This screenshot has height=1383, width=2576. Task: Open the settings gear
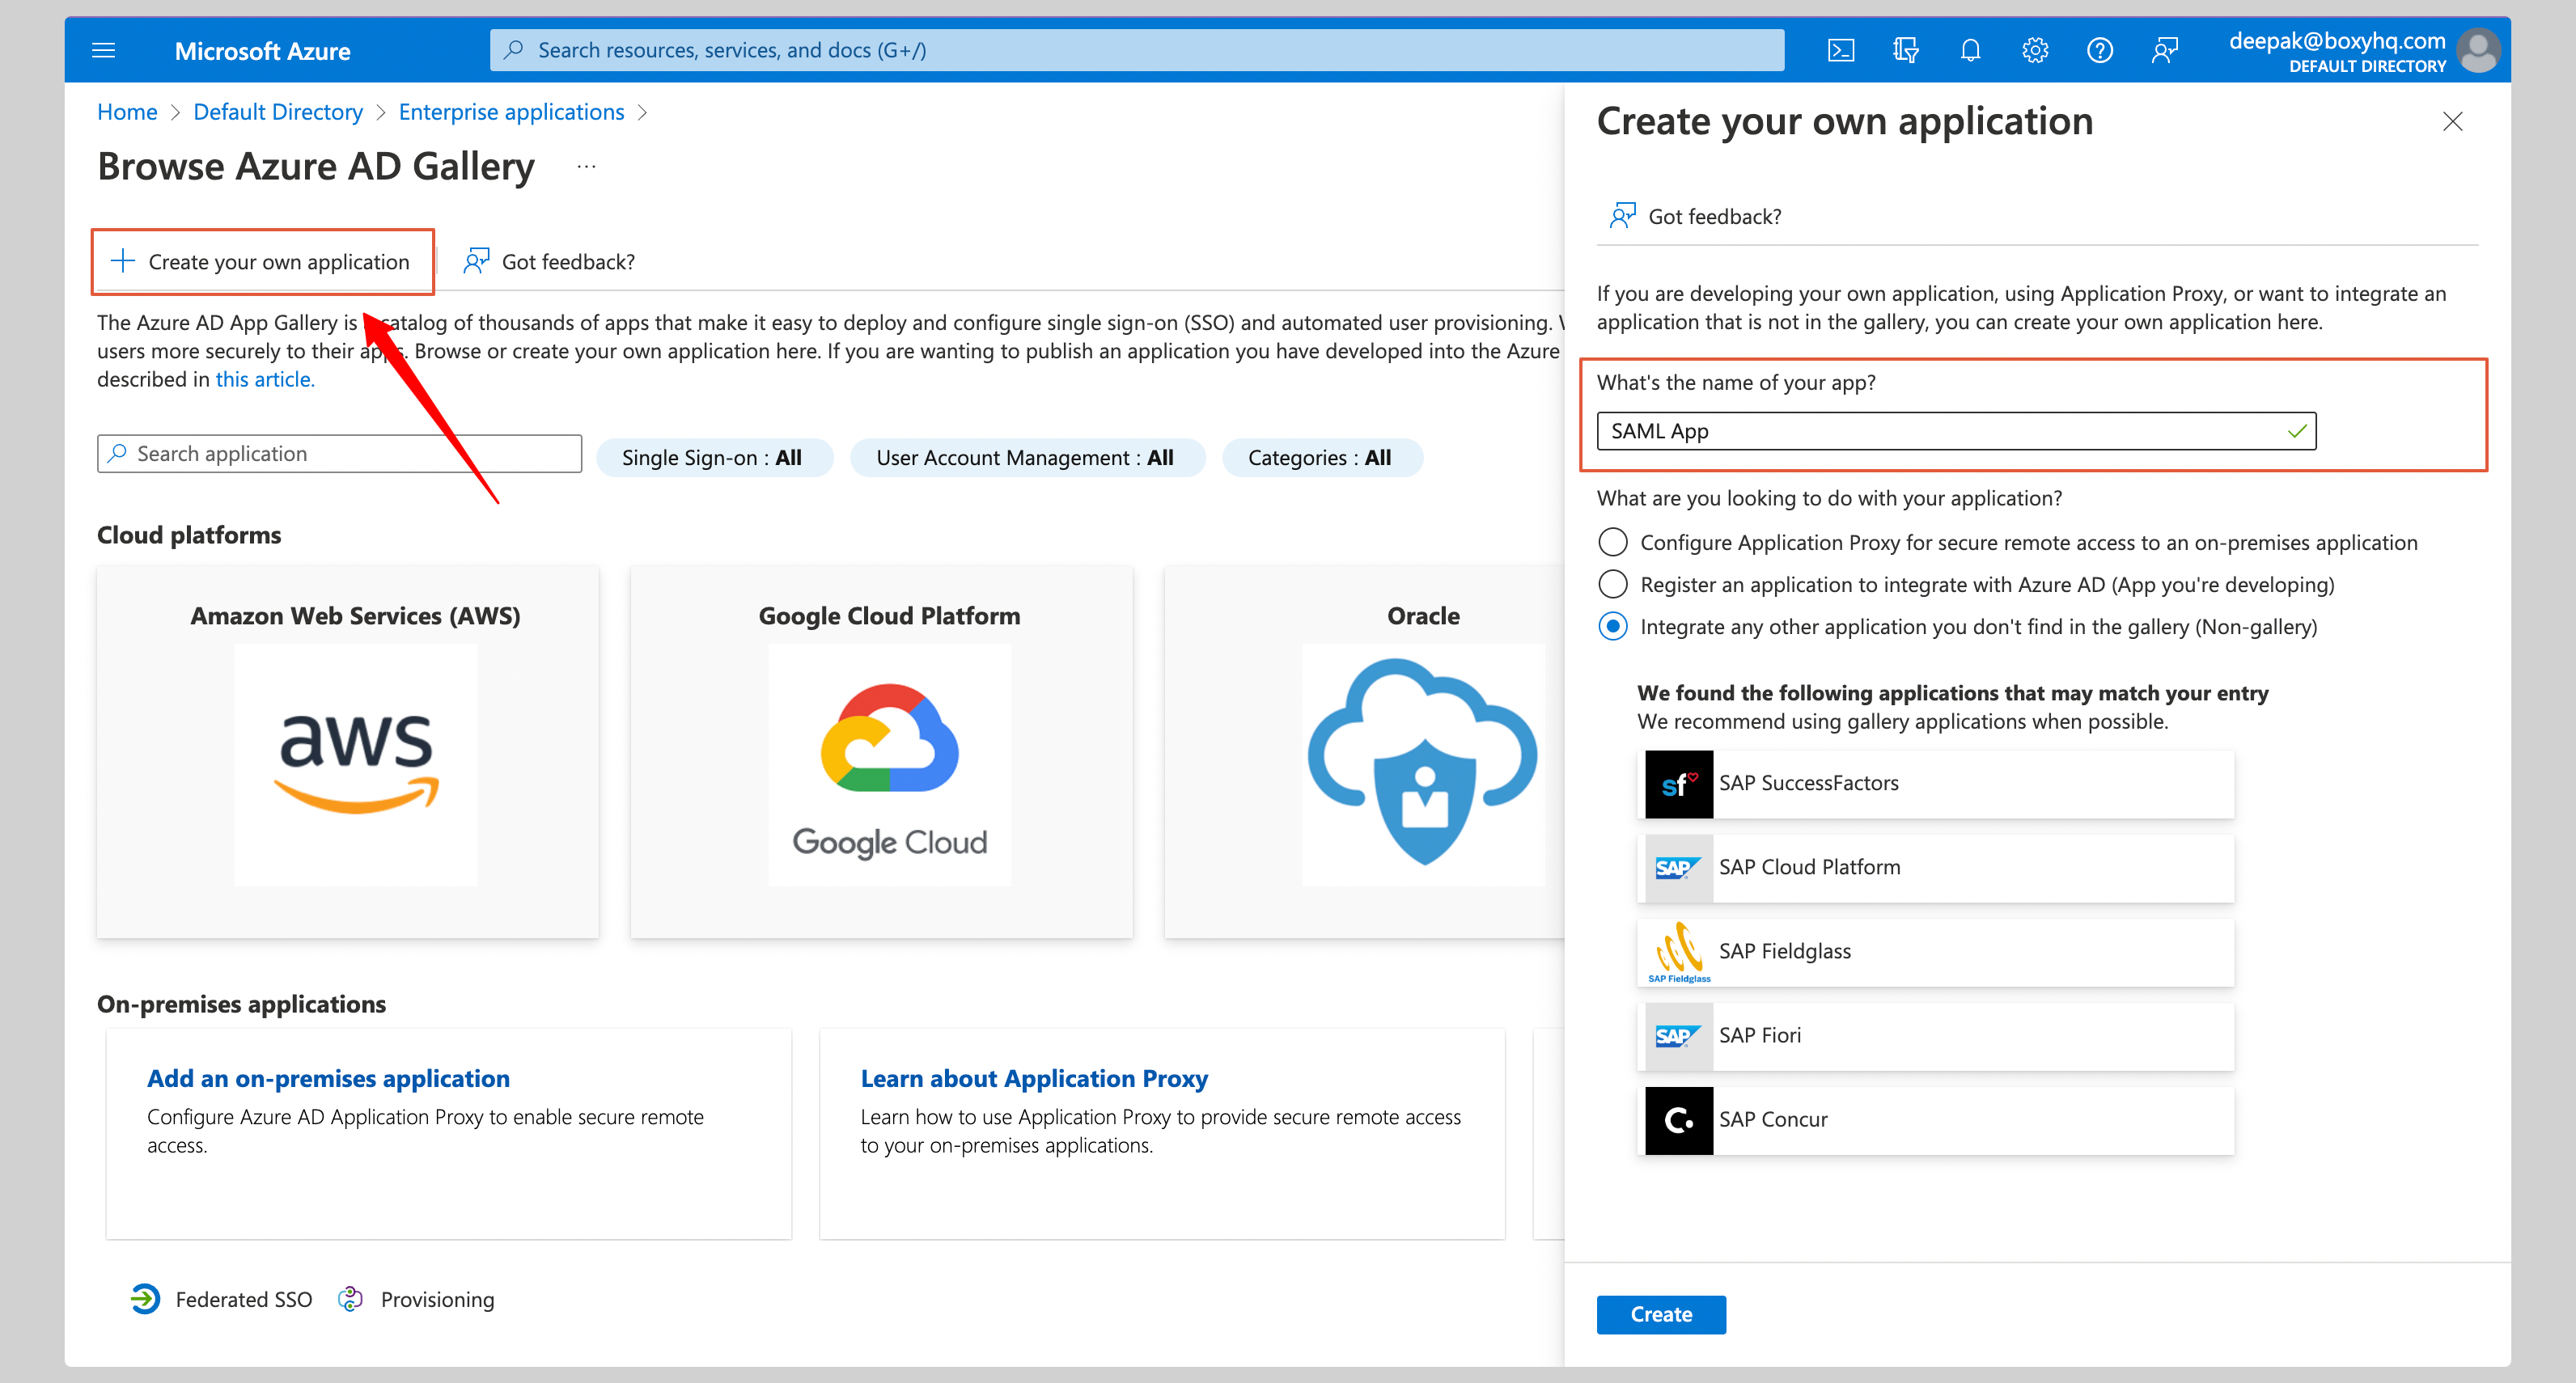(x=2035, y=49)
